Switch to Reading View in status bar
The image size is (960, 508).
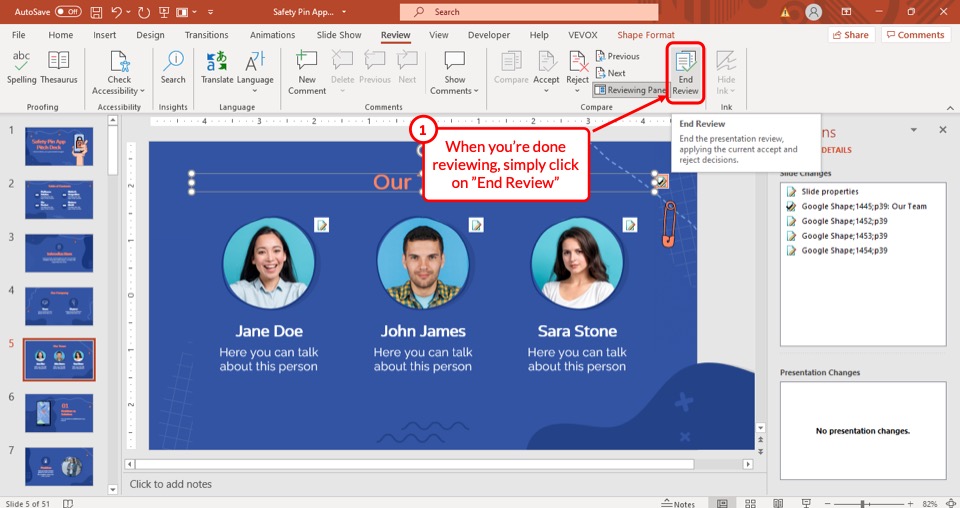[x=778, y=503]
